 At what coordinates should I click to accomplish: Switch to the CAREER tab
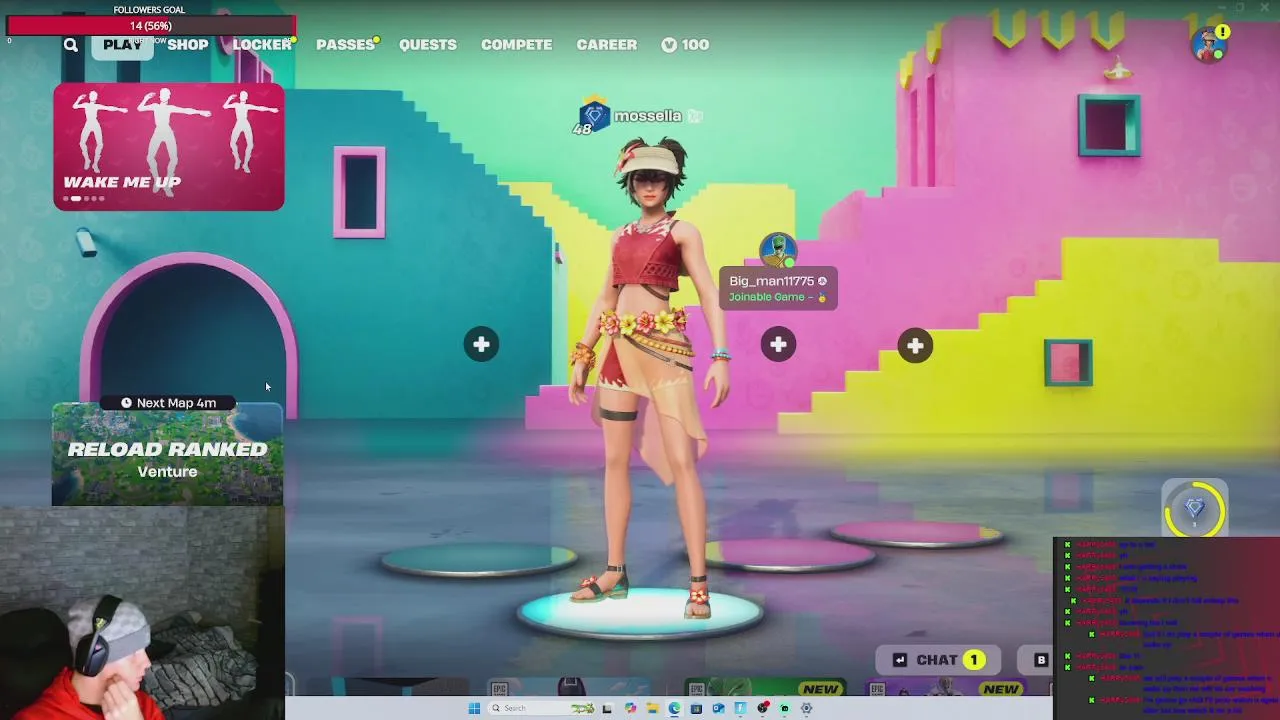click(x=606, y=45)
